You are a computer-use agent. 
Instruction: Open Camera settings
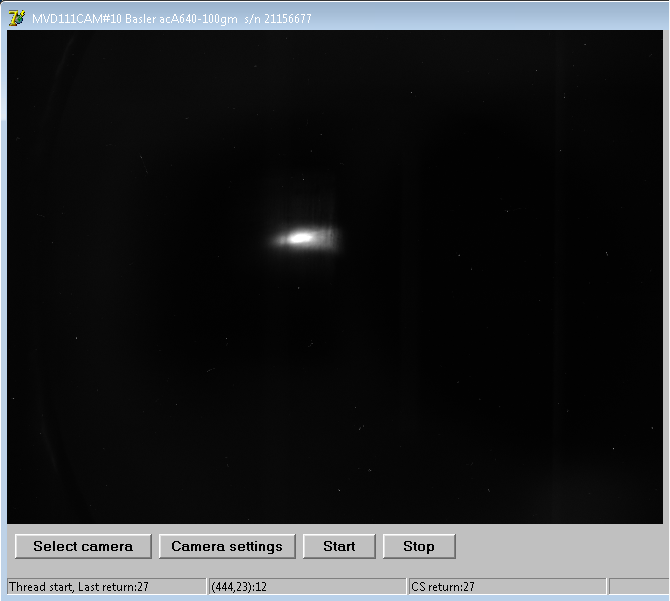(227, 546)
